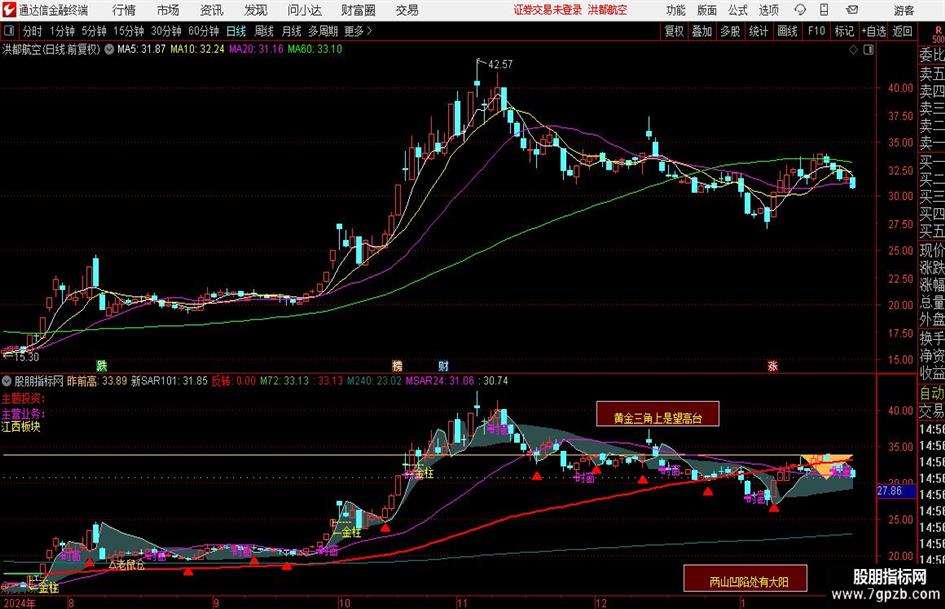The height and width of the screenshot is (609, 945).
Task: Switch to 分时 intraday view
Action: (x=33, y=31)
